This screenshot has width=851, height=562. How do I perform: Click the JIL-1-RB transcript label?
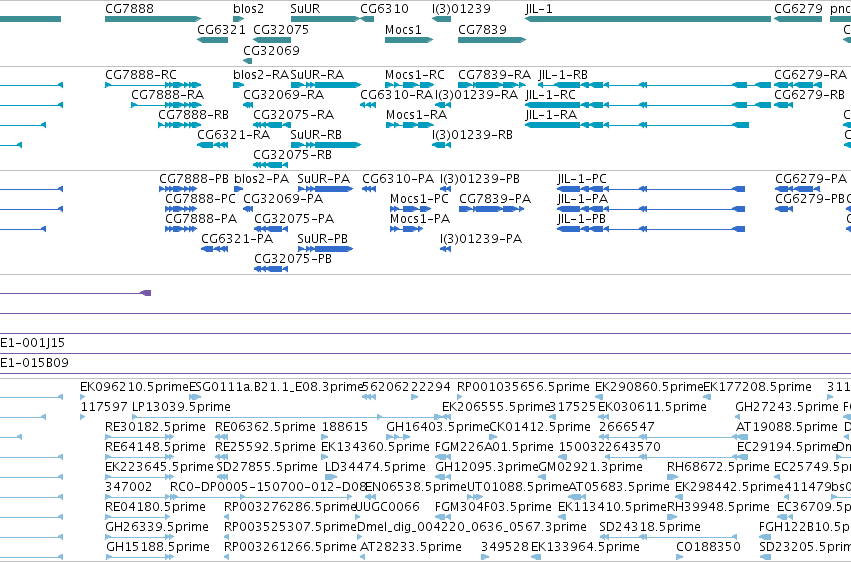tap(563, 74)
